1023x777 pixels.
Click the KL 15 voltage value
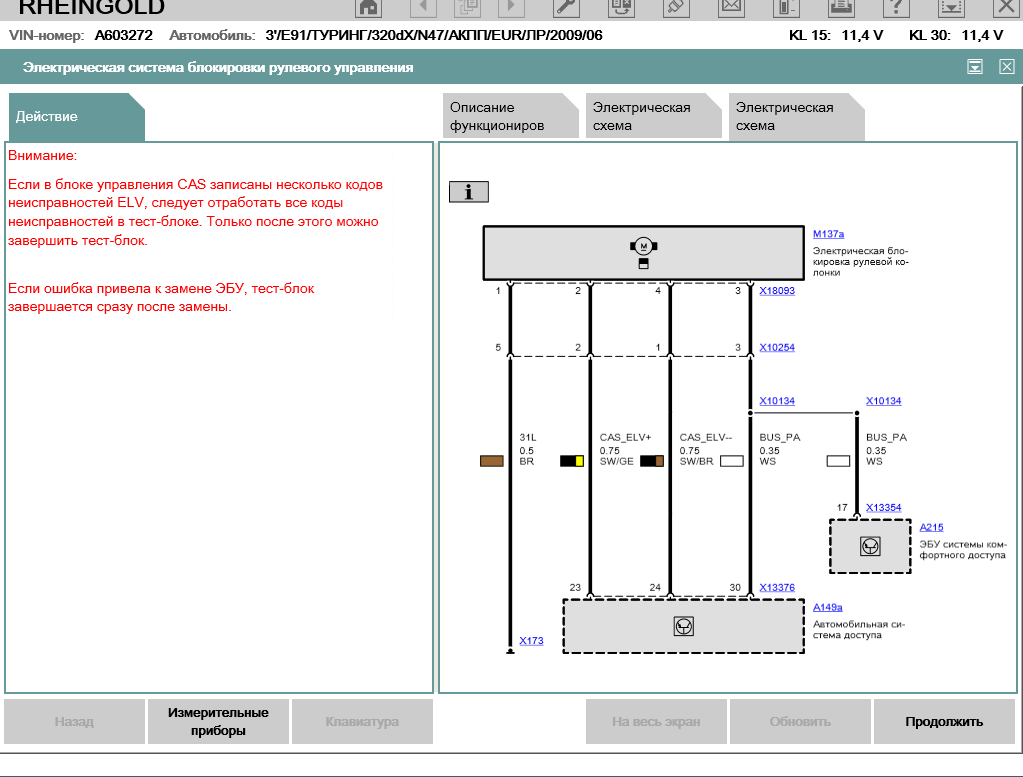(862, 35)
